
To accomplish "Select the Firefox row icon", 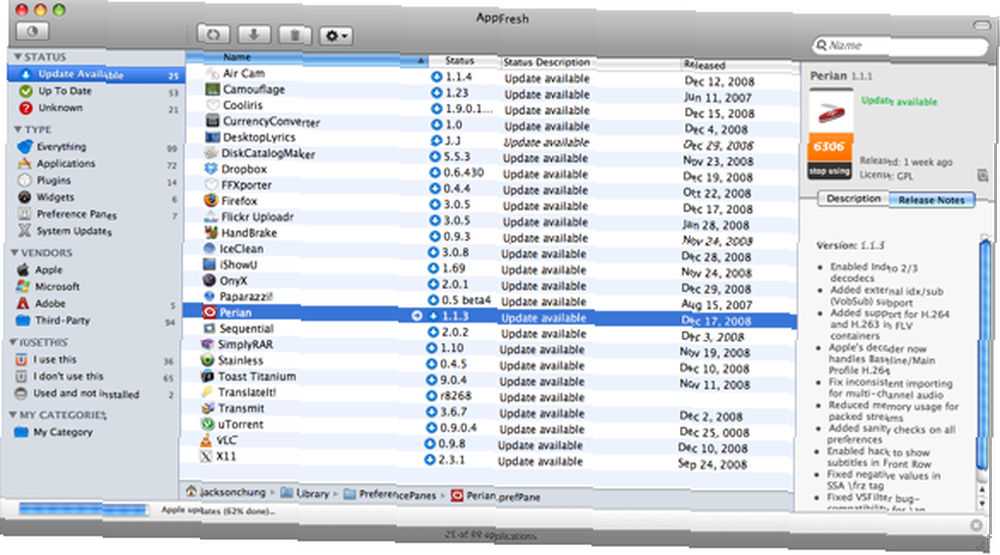I will [210, 200].
